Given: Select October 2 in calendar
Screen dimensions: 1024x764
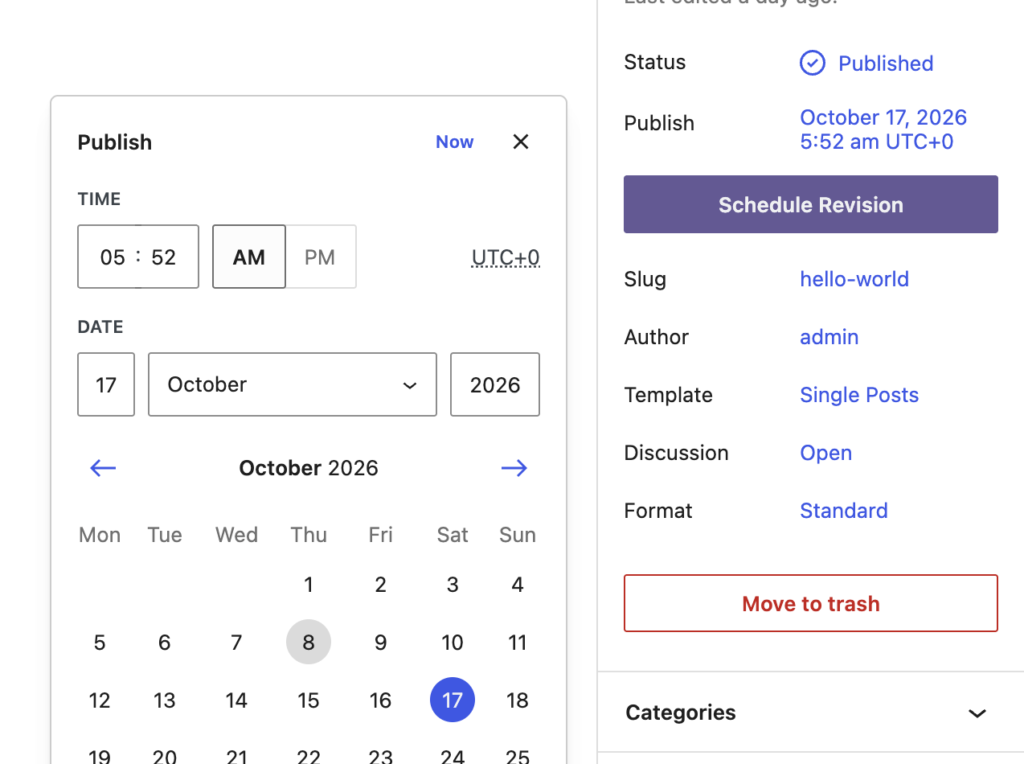Looking at the screenshot, I should (x=380, y=584).
